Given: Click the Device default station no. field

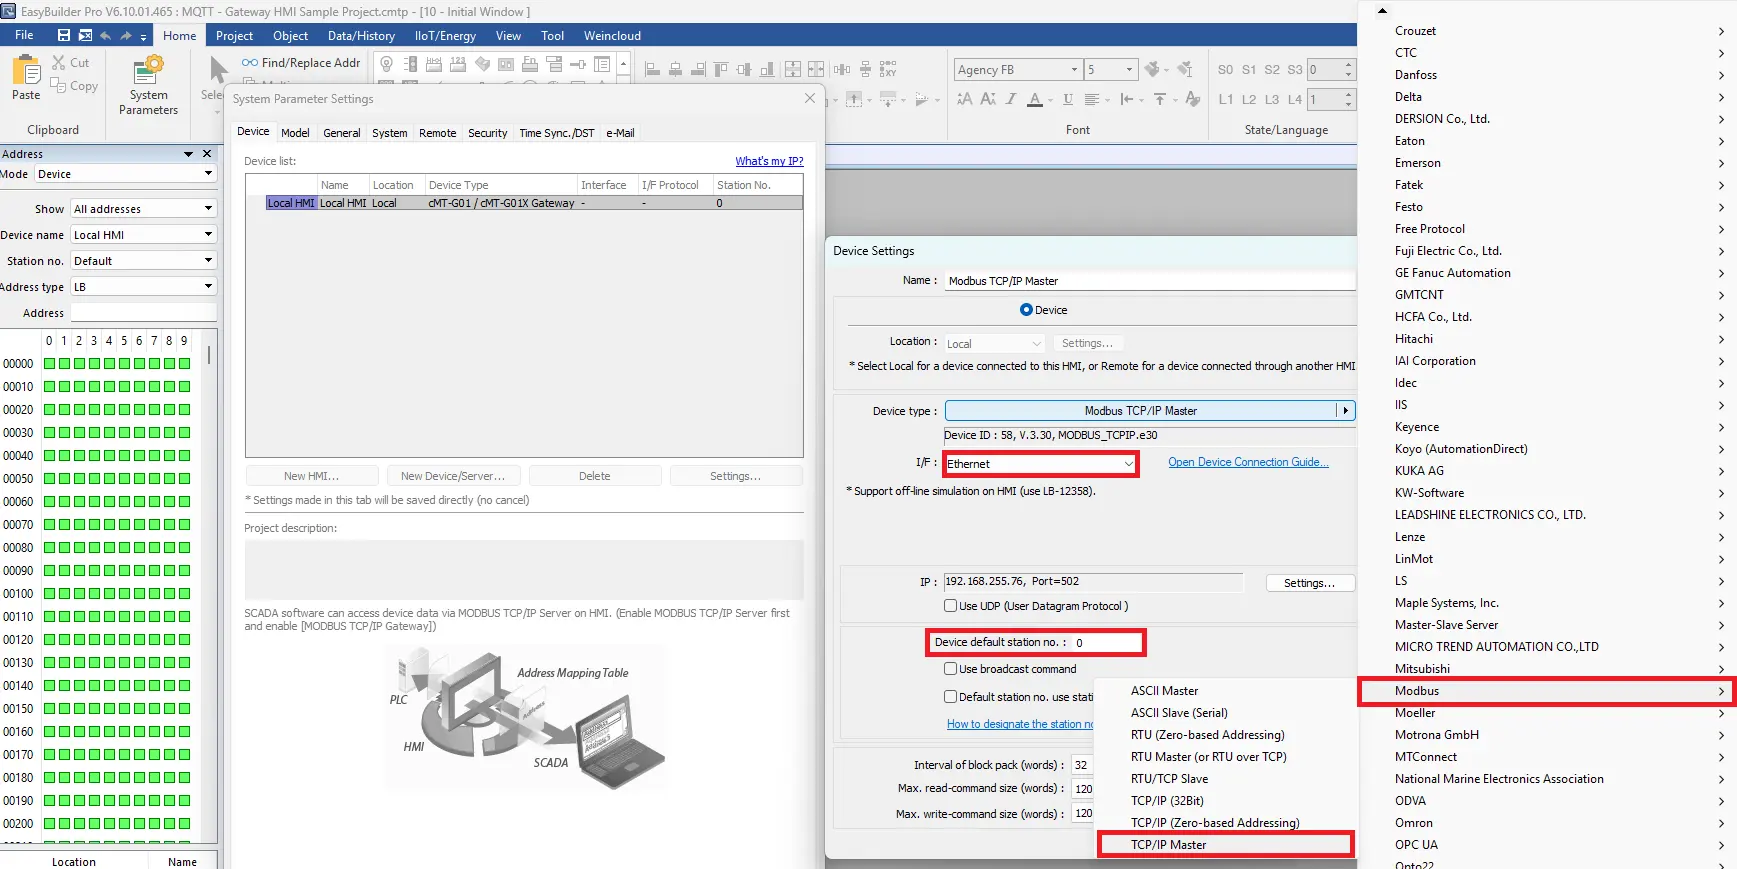Looking at the screenshot, I should (1106, 643).
